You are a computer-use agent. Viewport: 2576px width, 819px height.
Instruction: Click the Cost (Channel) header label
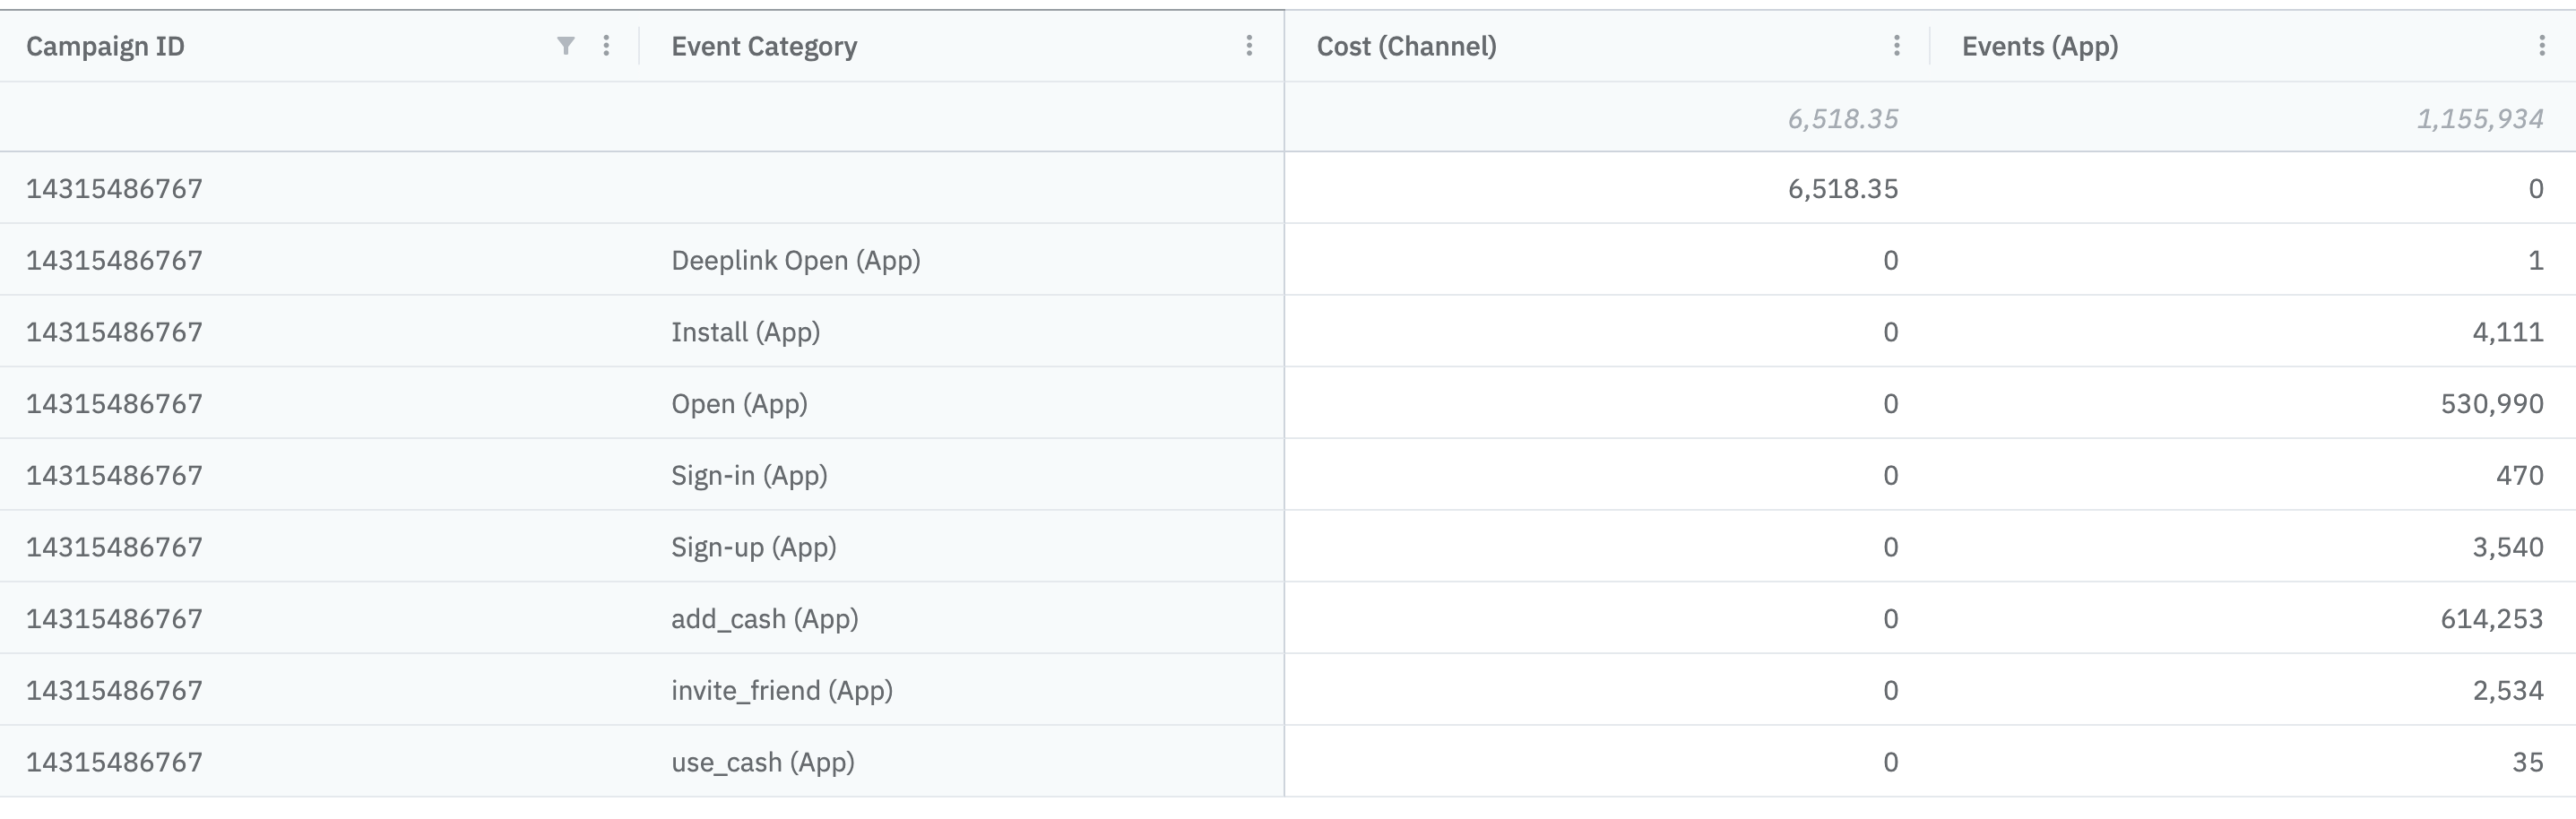(x=1406, y=47)
